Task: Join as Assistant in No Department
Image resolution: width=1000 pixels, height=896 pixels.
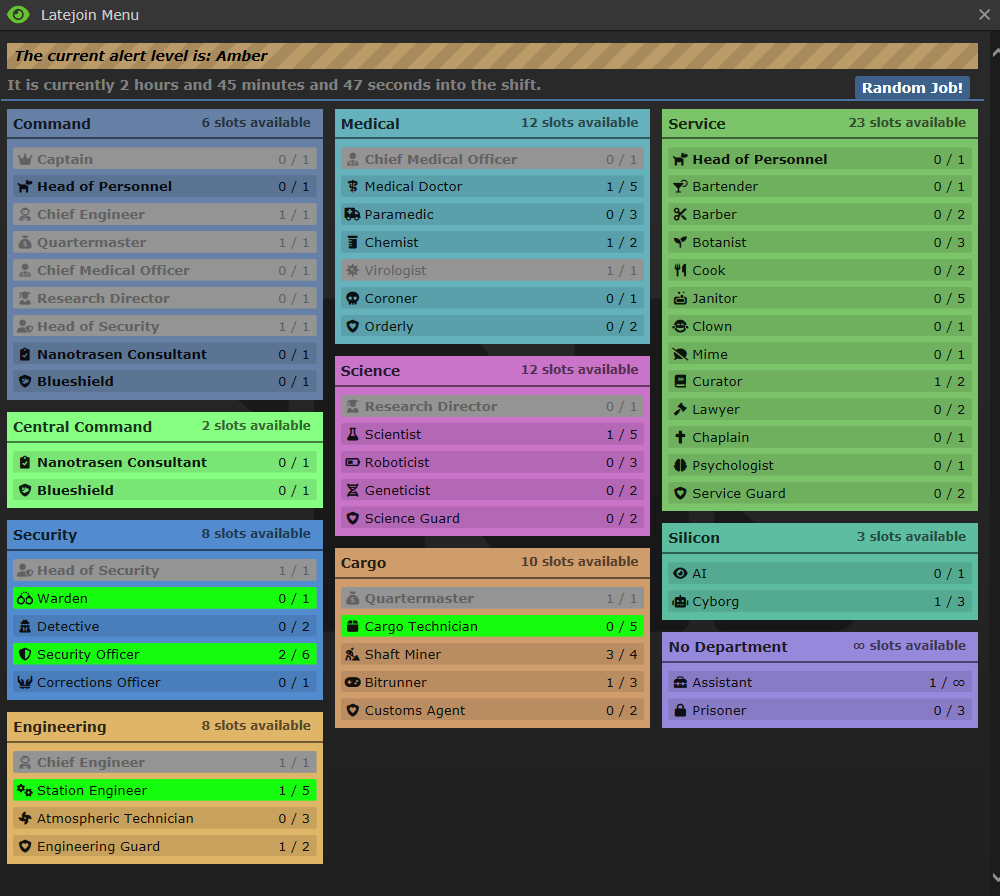Action: click(x=819, y=683)
